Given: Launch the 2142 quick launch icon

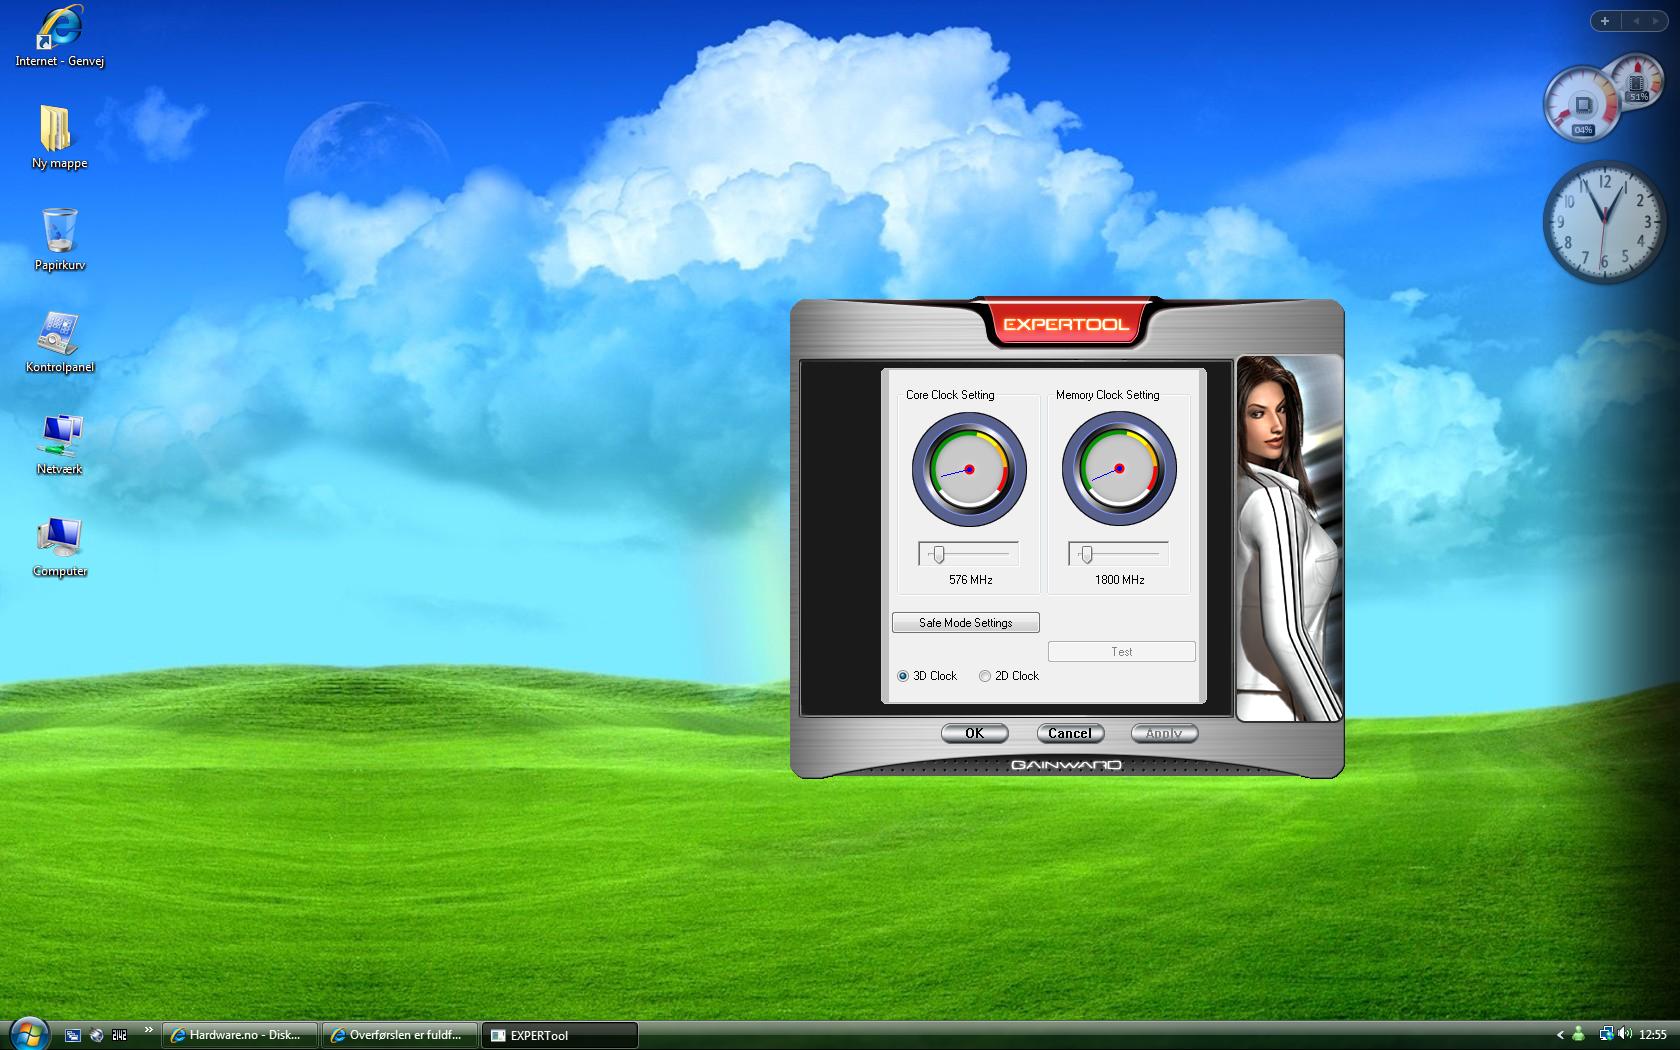Looking at the screenshot, I should [x=120, y=1035].
